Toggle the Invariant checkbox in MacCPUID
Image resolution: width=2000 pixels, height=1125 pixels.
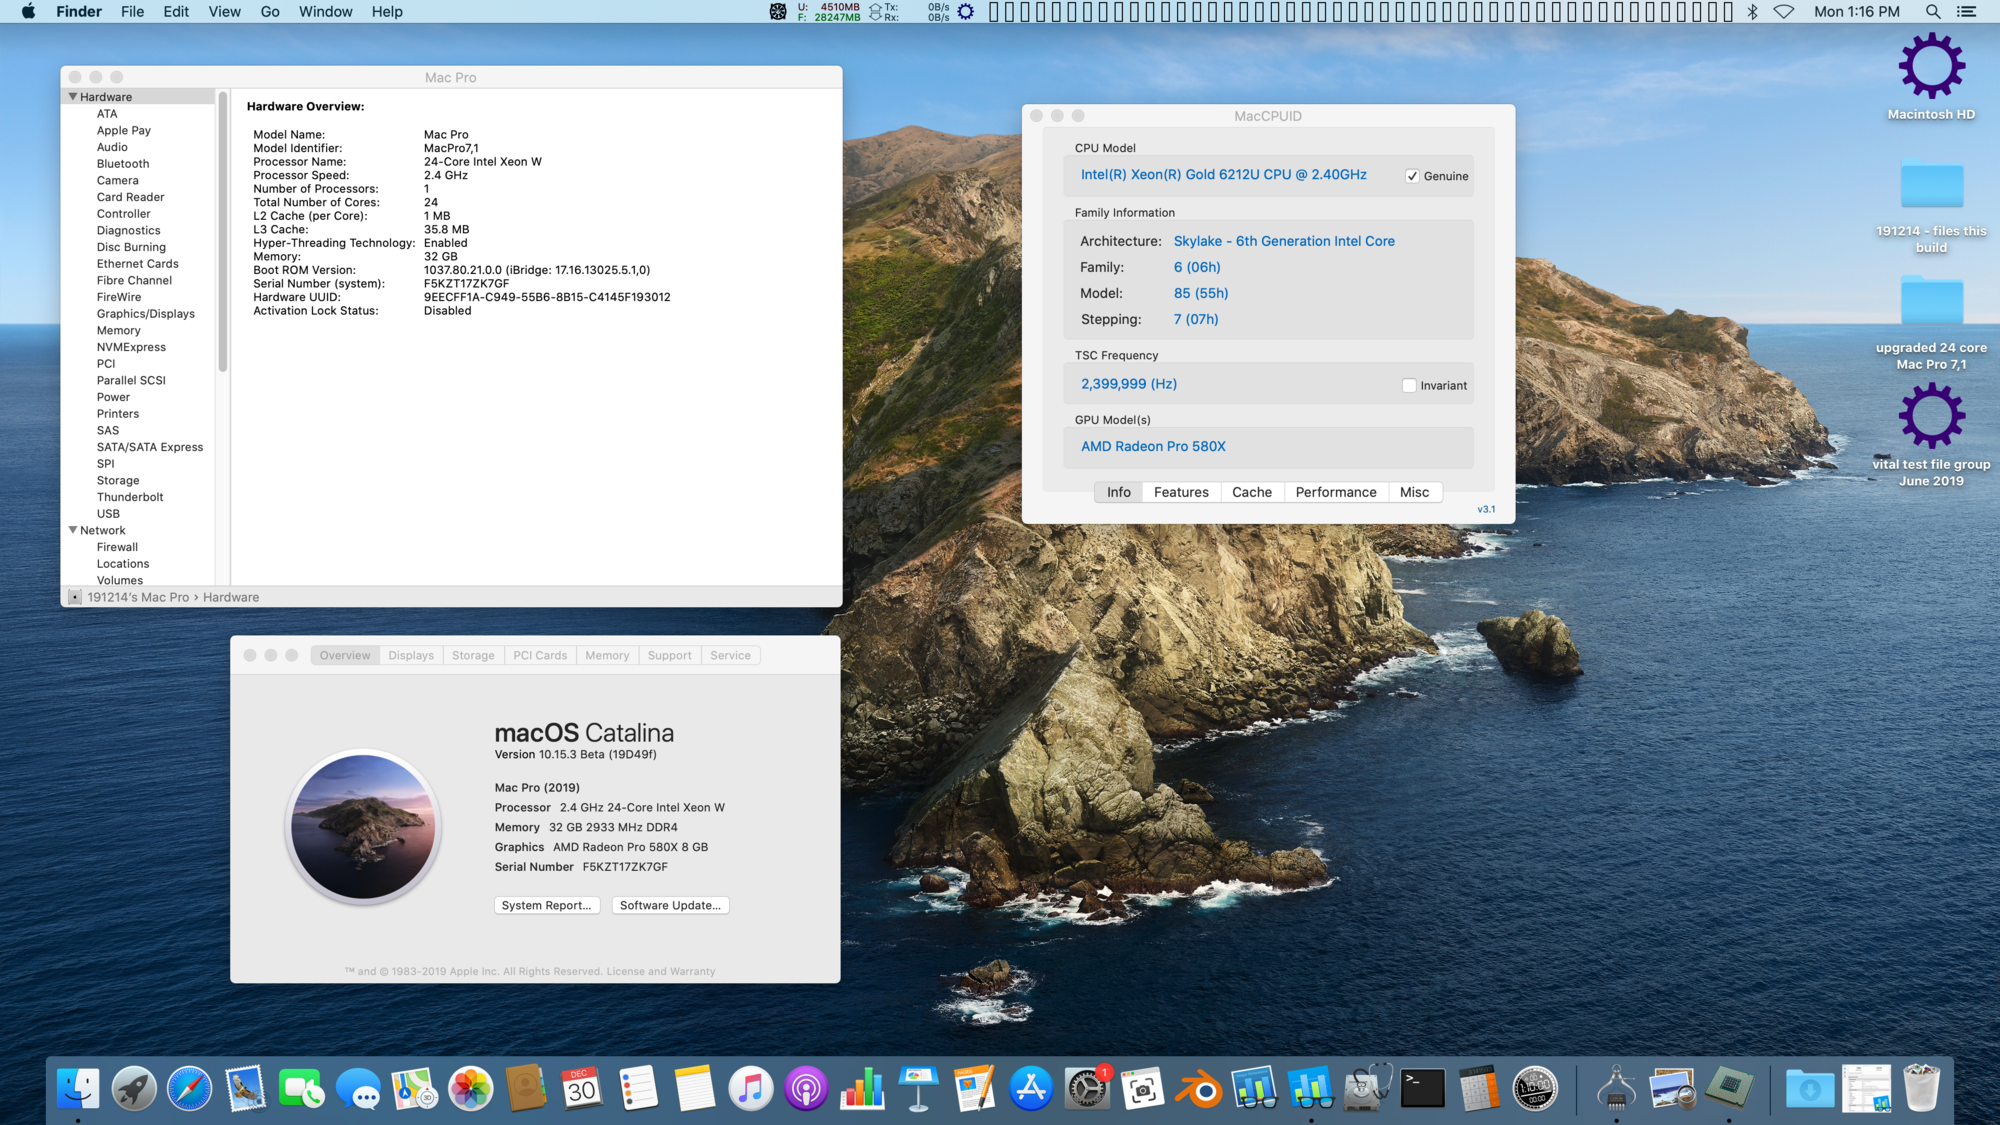(1409, 386)
